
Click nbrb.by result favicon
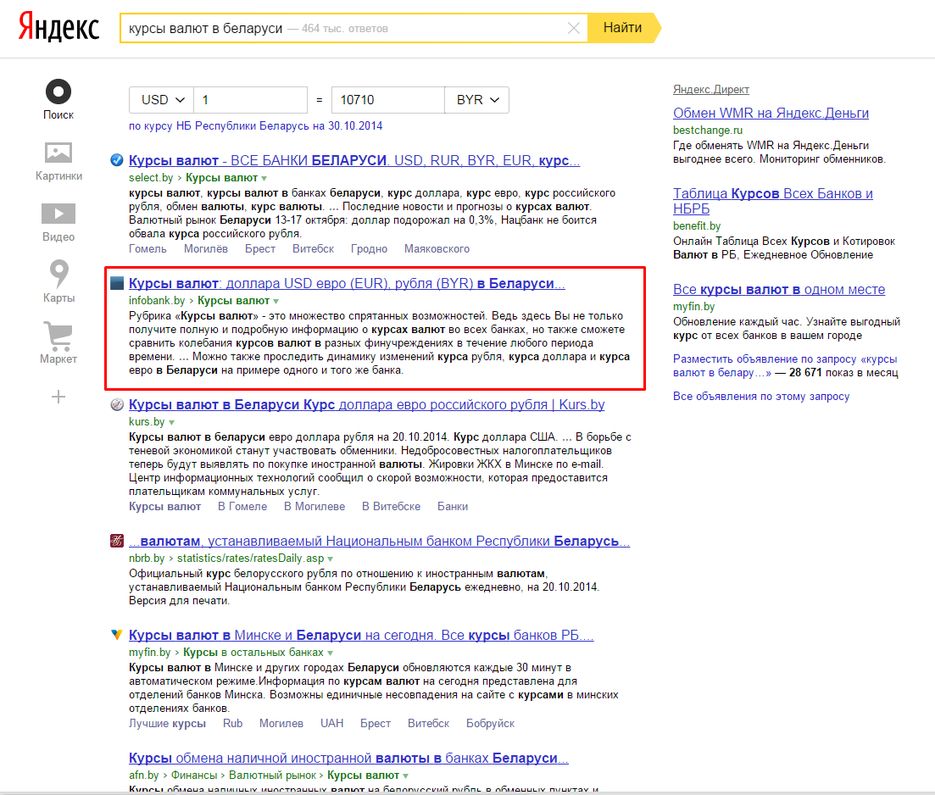[x=117, y=541]
